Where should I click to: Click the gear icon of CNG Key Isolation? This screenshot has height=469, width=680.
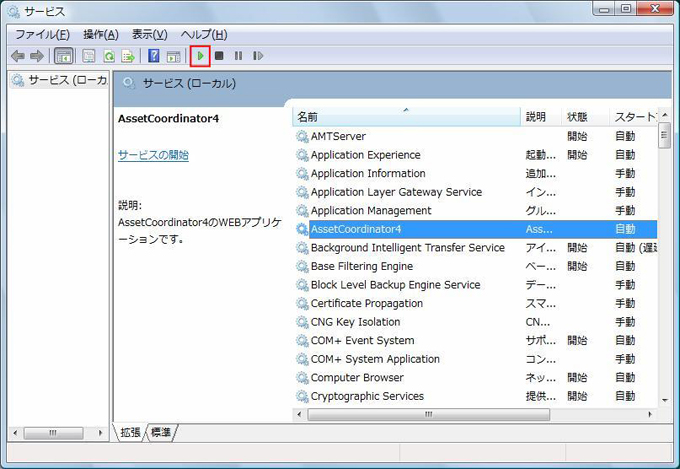(x=302, y=322)
